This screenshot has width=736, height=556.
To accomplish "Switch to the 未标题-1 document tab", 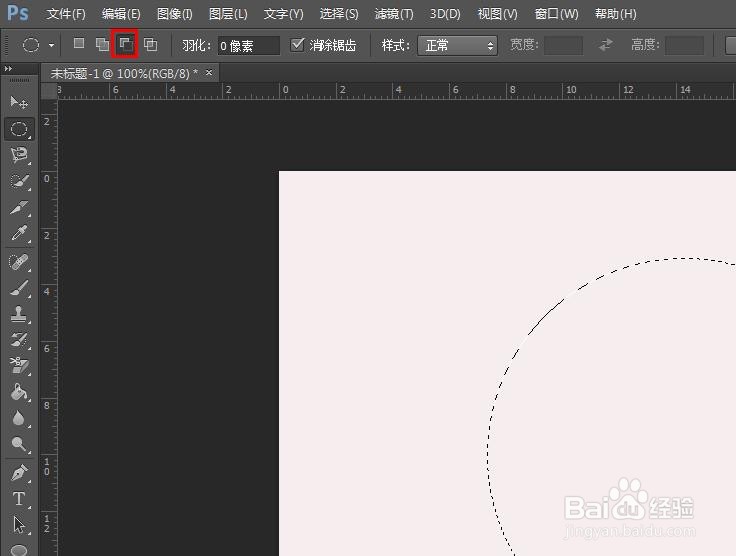I will point(124,74).
